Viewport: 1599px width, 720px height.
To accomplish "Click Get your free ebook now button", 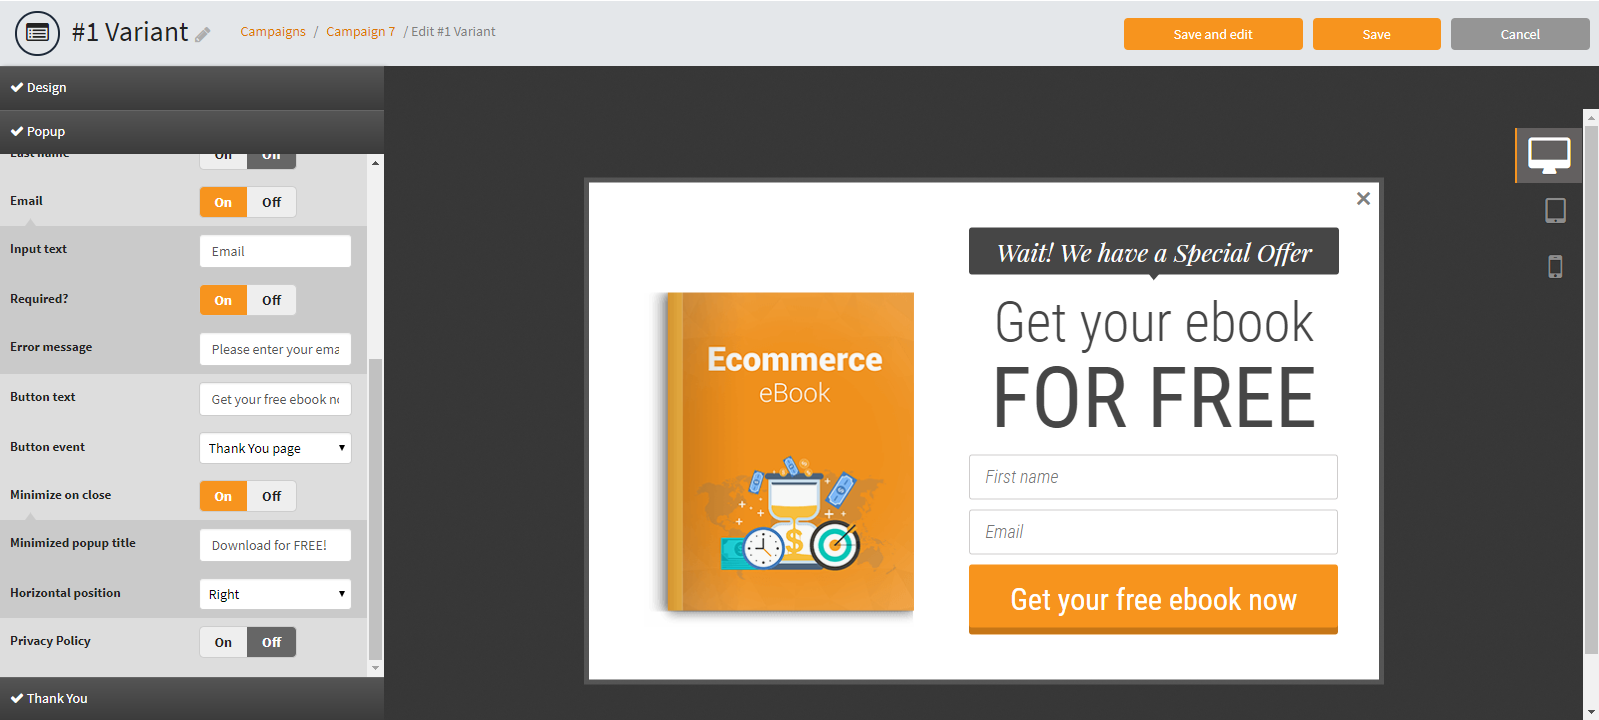I will [x=1153, y=599].
